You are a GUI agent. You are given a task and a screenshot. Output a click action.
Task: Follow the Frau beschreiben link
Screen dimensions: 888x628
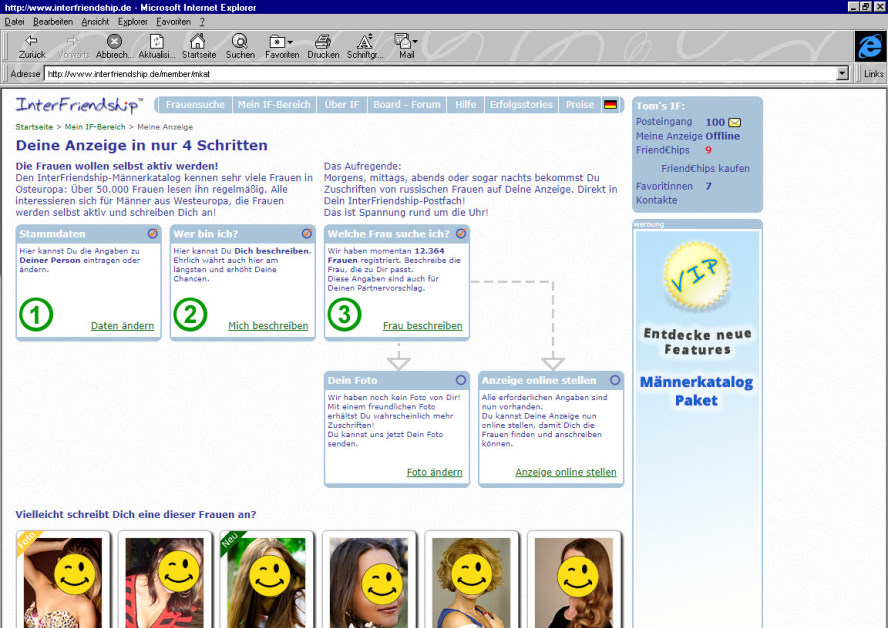tap(422, 326)
